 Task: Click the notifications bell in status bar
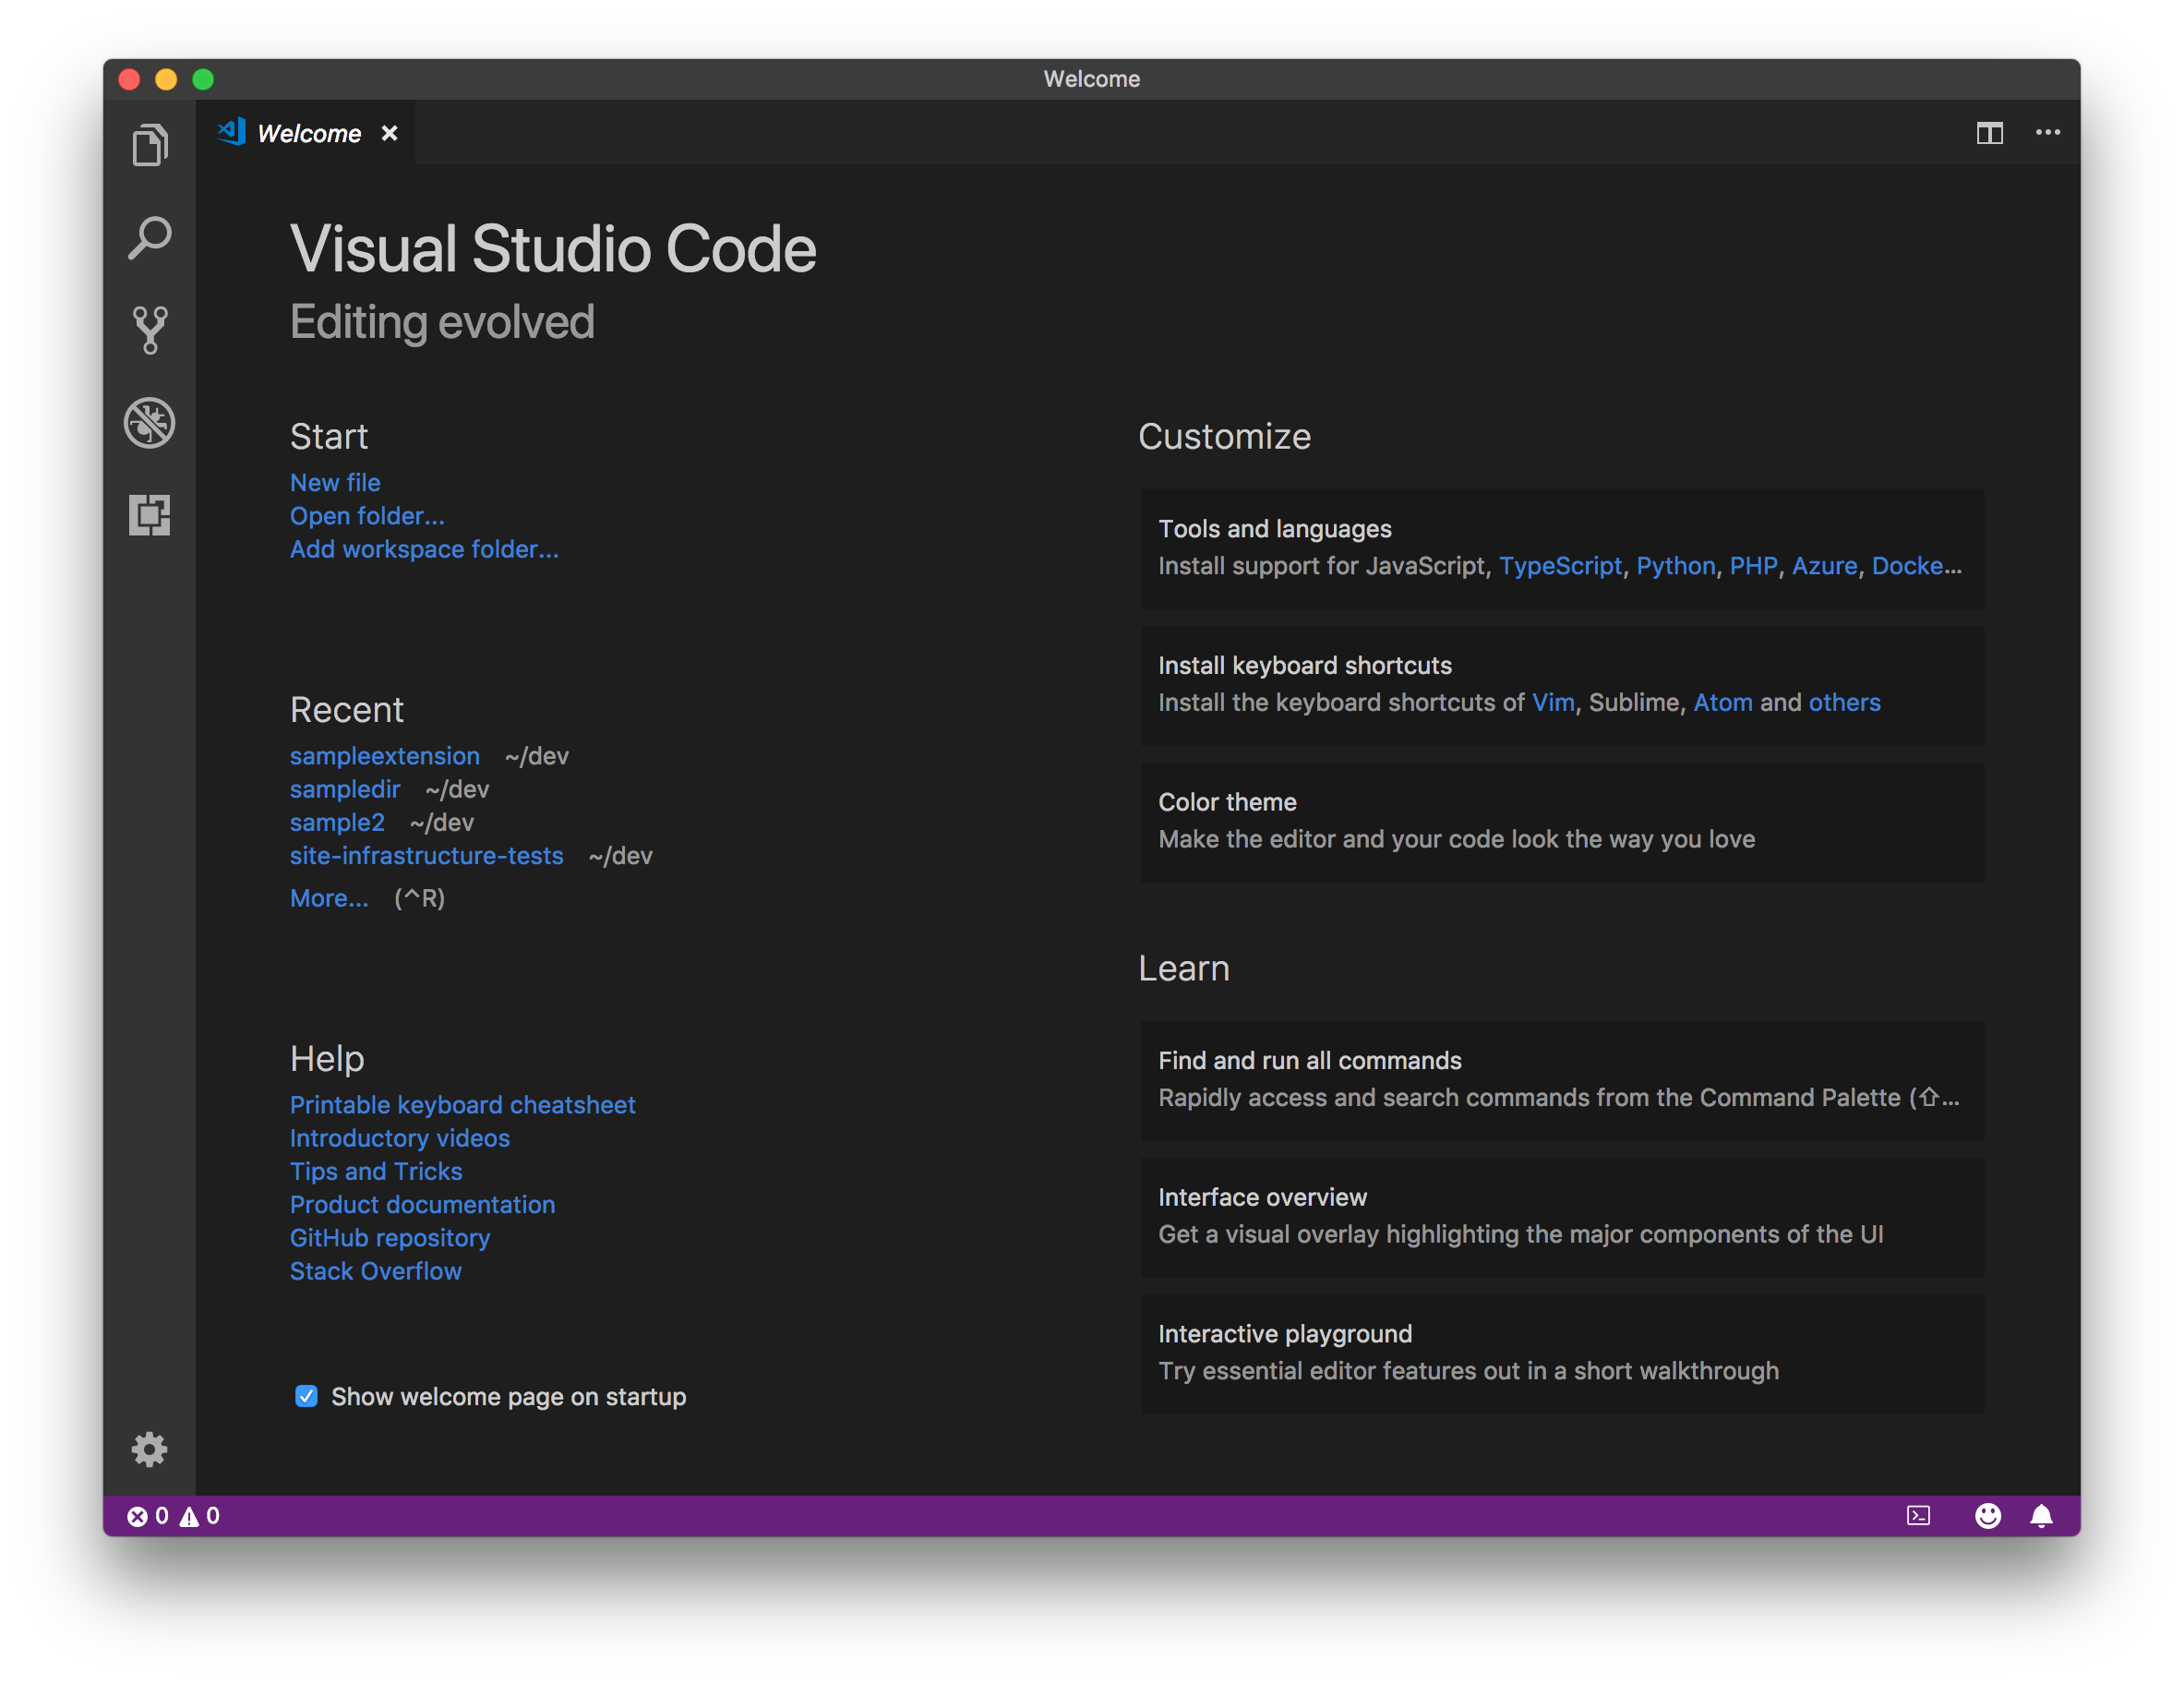pos(2041,1516)
